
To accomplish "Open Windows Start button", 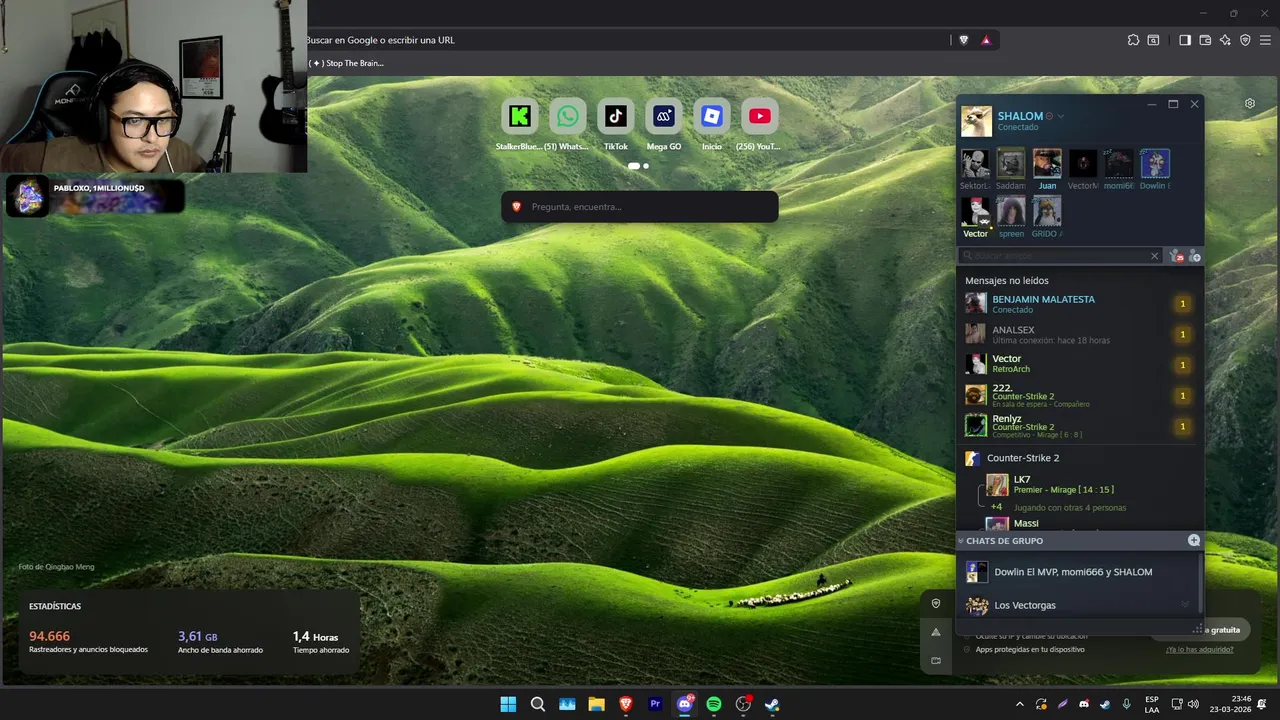I will [x=508, y=704].
